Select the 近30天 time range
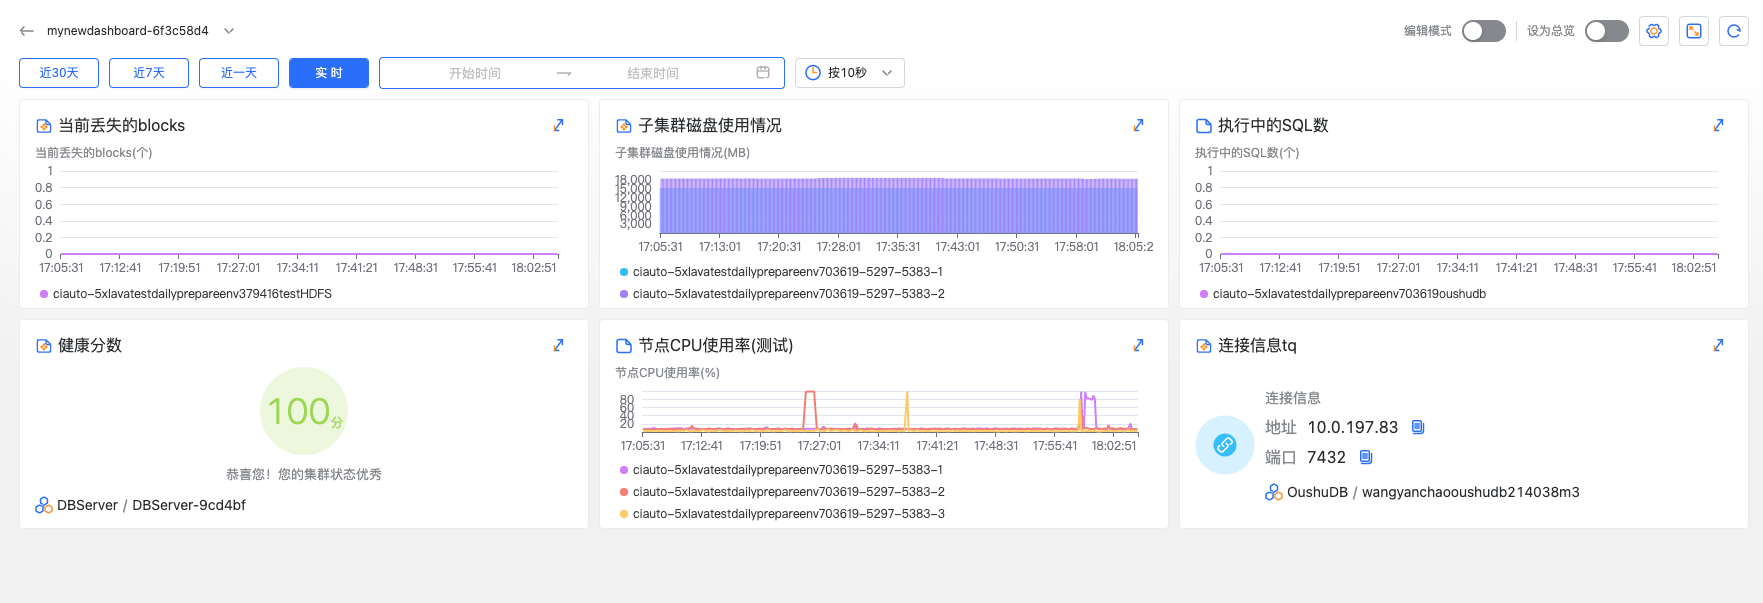 click(x=59, y=73)
